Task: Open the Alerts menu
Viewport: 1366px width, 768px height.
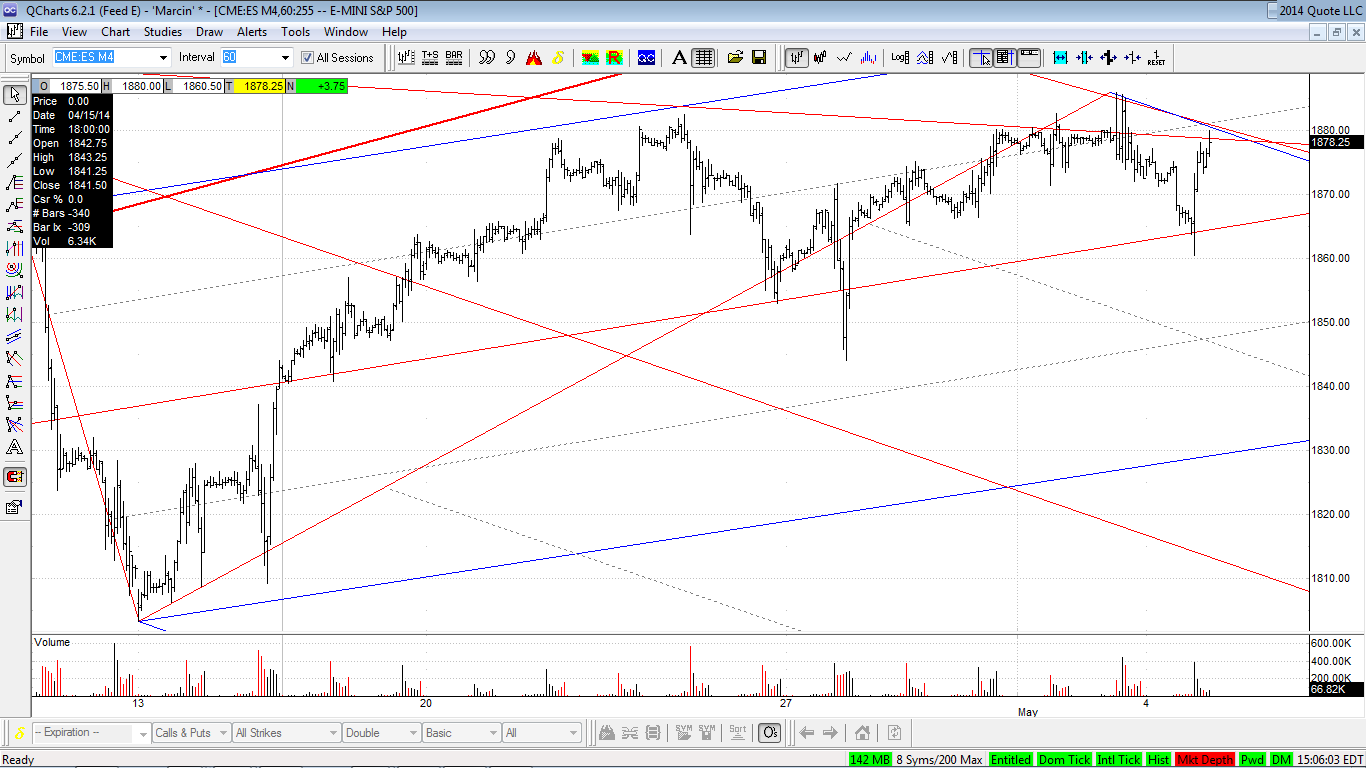Action: pos(252,32)
